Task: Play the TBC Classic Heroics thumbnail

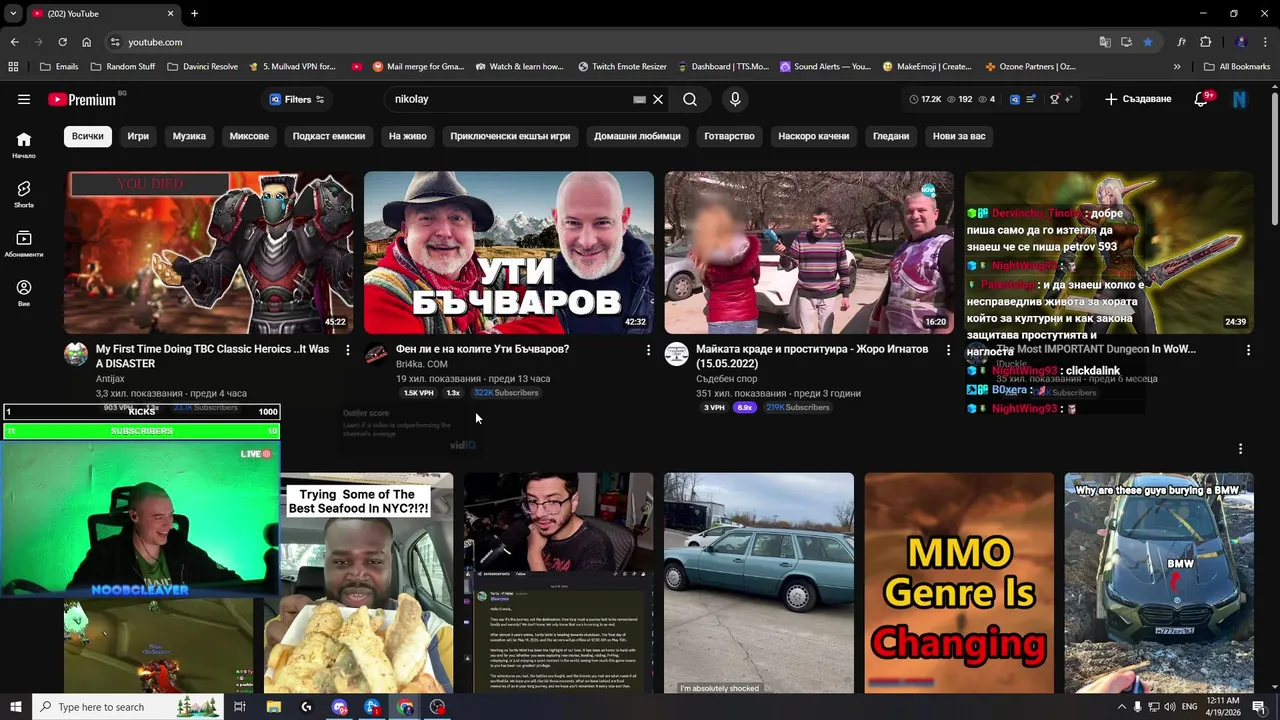Action: pos(208,252)
